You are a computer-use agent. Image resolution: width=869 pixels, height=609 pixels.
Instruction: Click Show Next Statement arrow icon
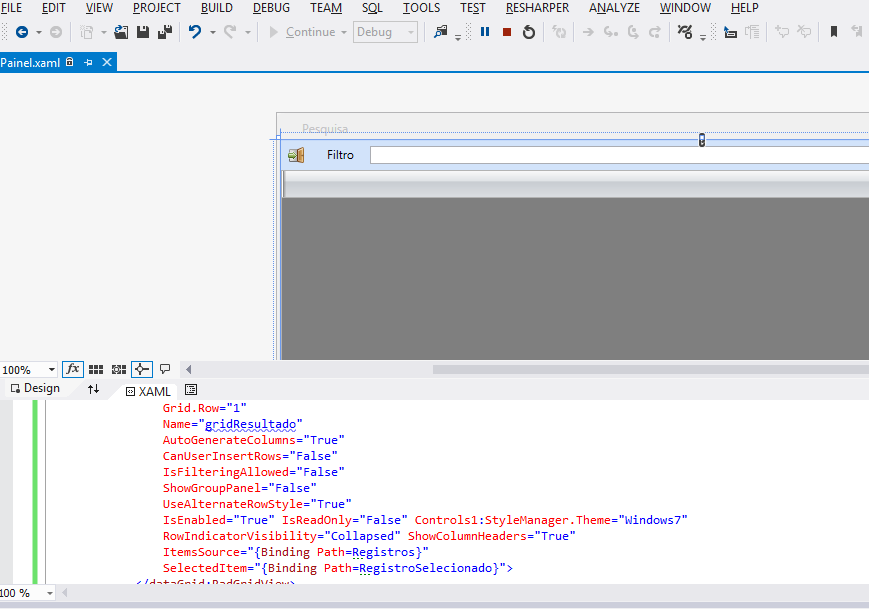click(x=588, y=32)
